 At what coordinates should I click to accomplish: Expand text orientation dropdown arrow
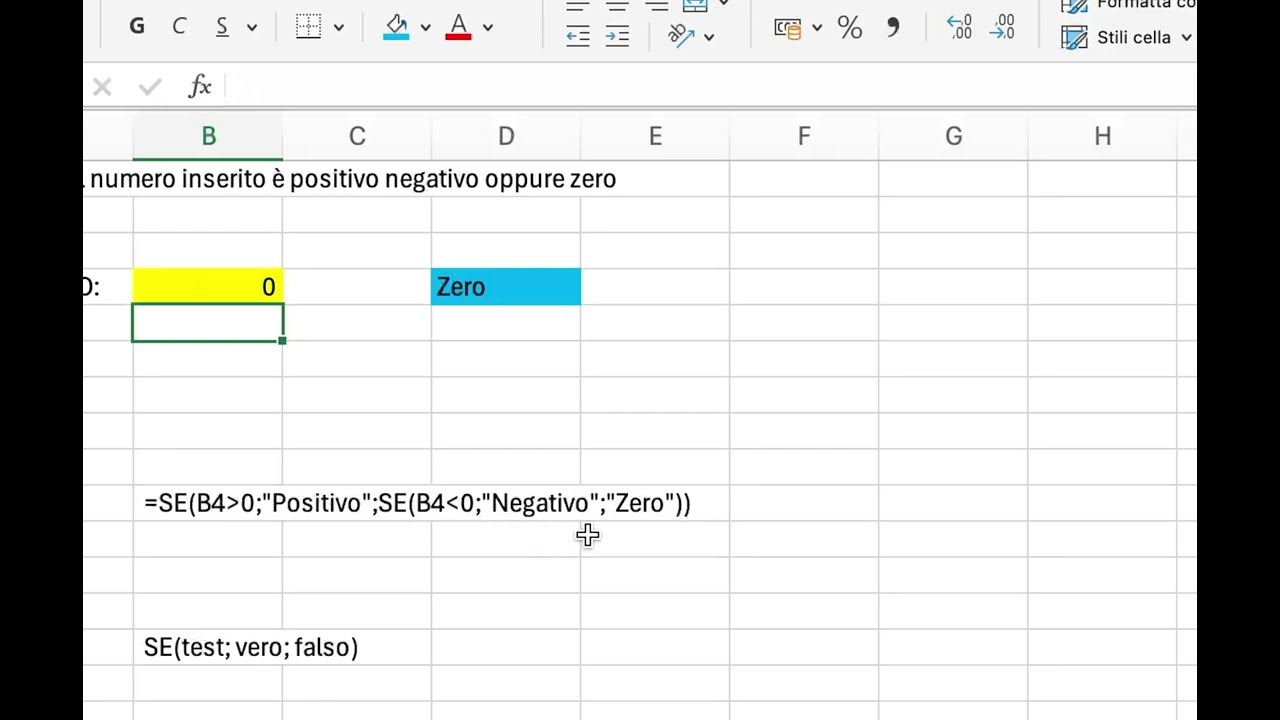[709, 37]
